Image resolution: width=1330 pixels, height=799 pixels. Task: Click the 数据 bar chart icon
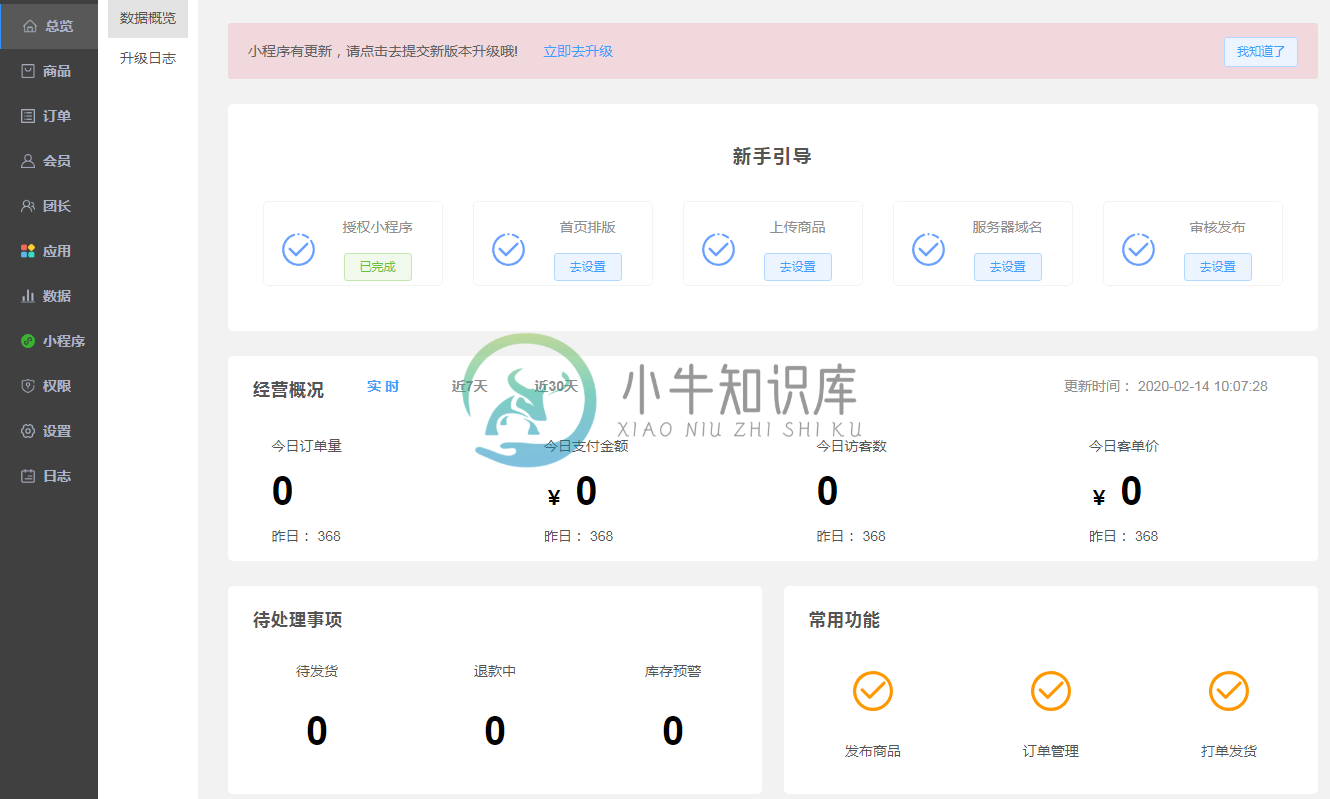(28, 296)
